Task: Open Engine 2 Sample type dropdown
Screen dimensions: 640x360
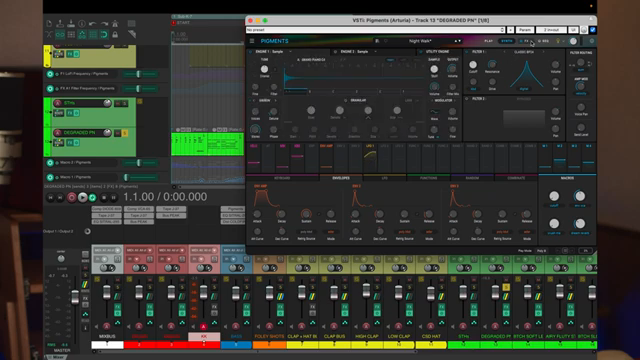Action: (x=375, y=52)
